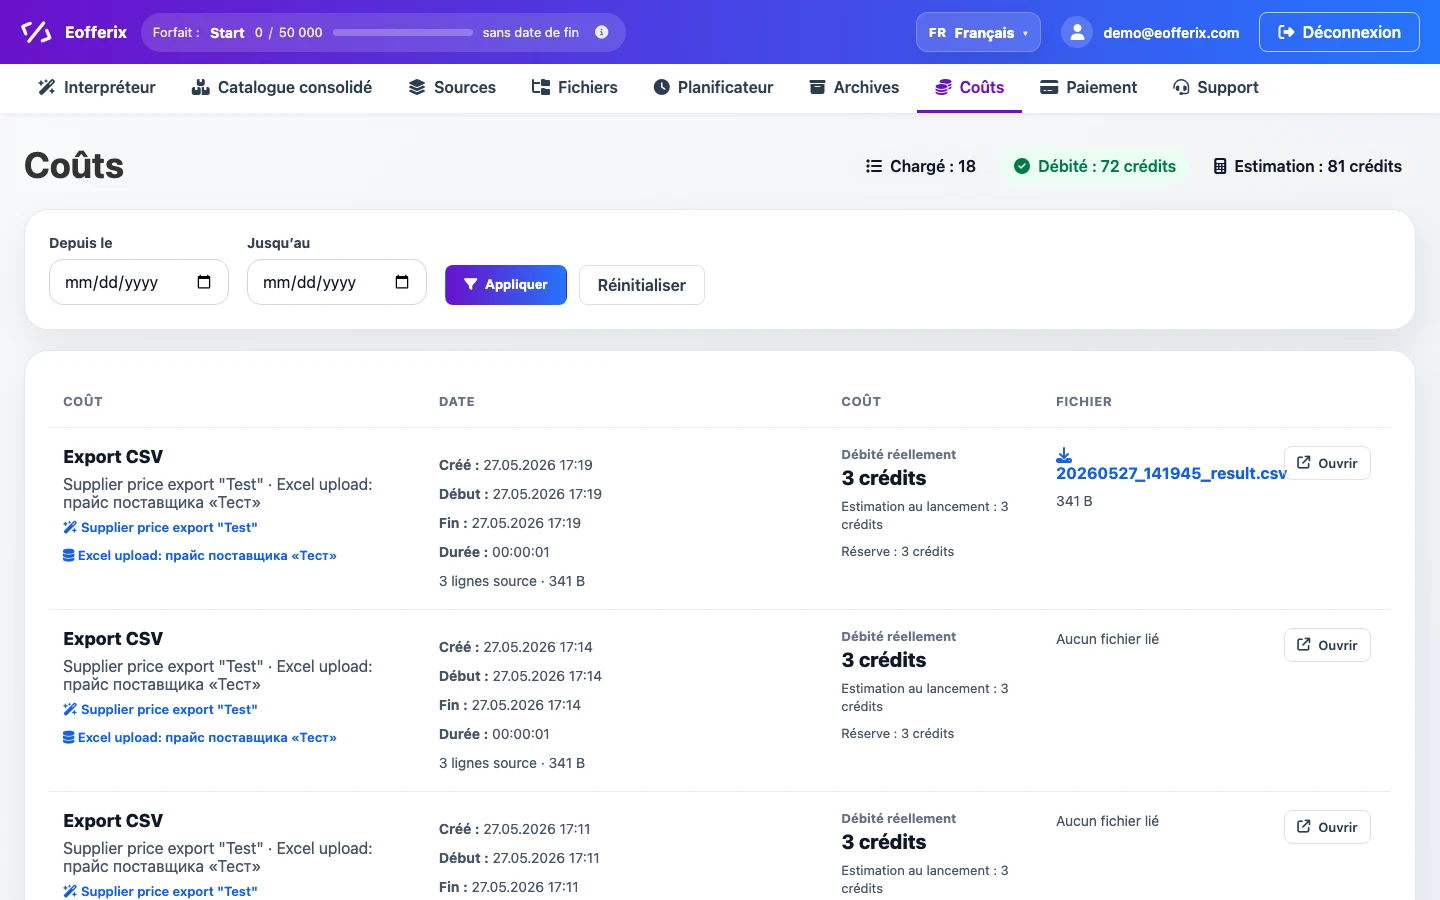Image resolution: width=1440 pixels, height=900 pixels.
Task: Click the demo@eofferix.com account label
Action: coord(1171,33)
